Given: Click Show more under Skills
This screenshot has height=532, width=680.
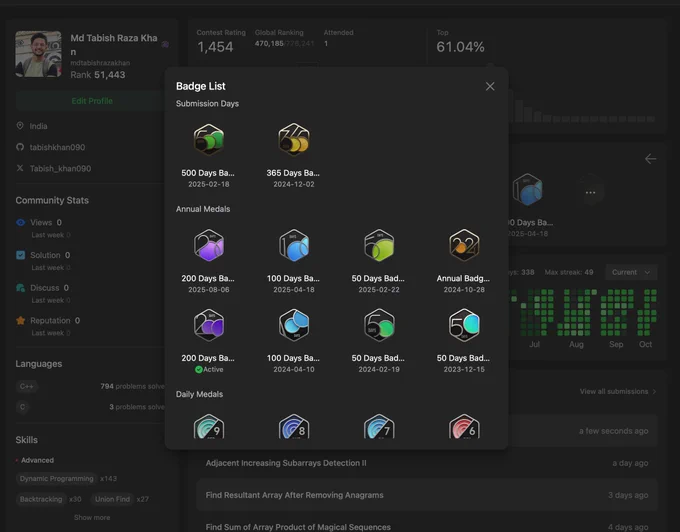Looking at the screenshot, I should [x=92, y=517].
